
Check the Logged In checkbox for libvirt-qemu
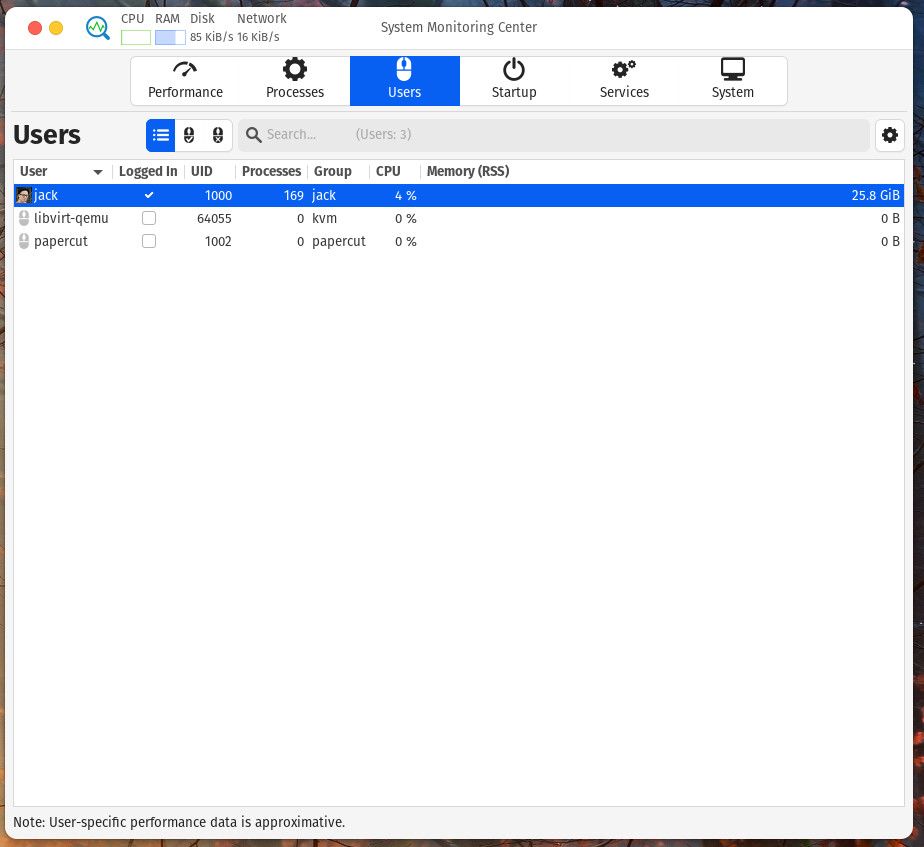coord(149,218)
